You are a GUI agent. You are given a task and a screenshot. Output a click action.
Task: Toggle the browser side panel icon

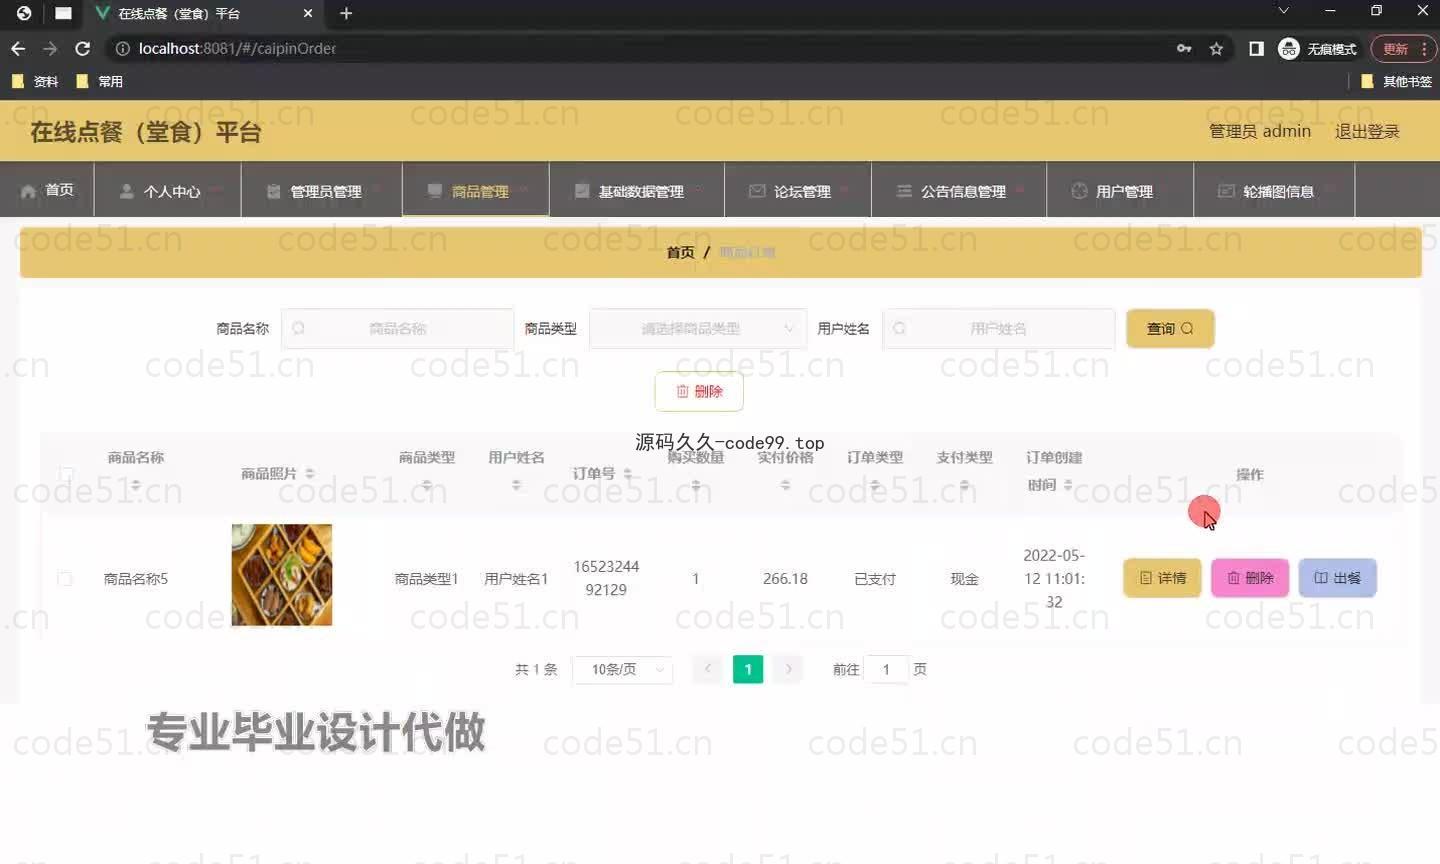tap(1256, 48)
